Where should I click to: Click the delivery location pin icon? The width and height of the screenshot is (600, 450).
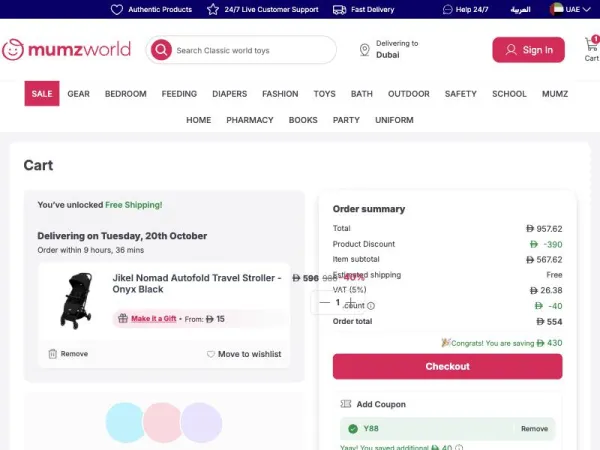click(365, 50)
